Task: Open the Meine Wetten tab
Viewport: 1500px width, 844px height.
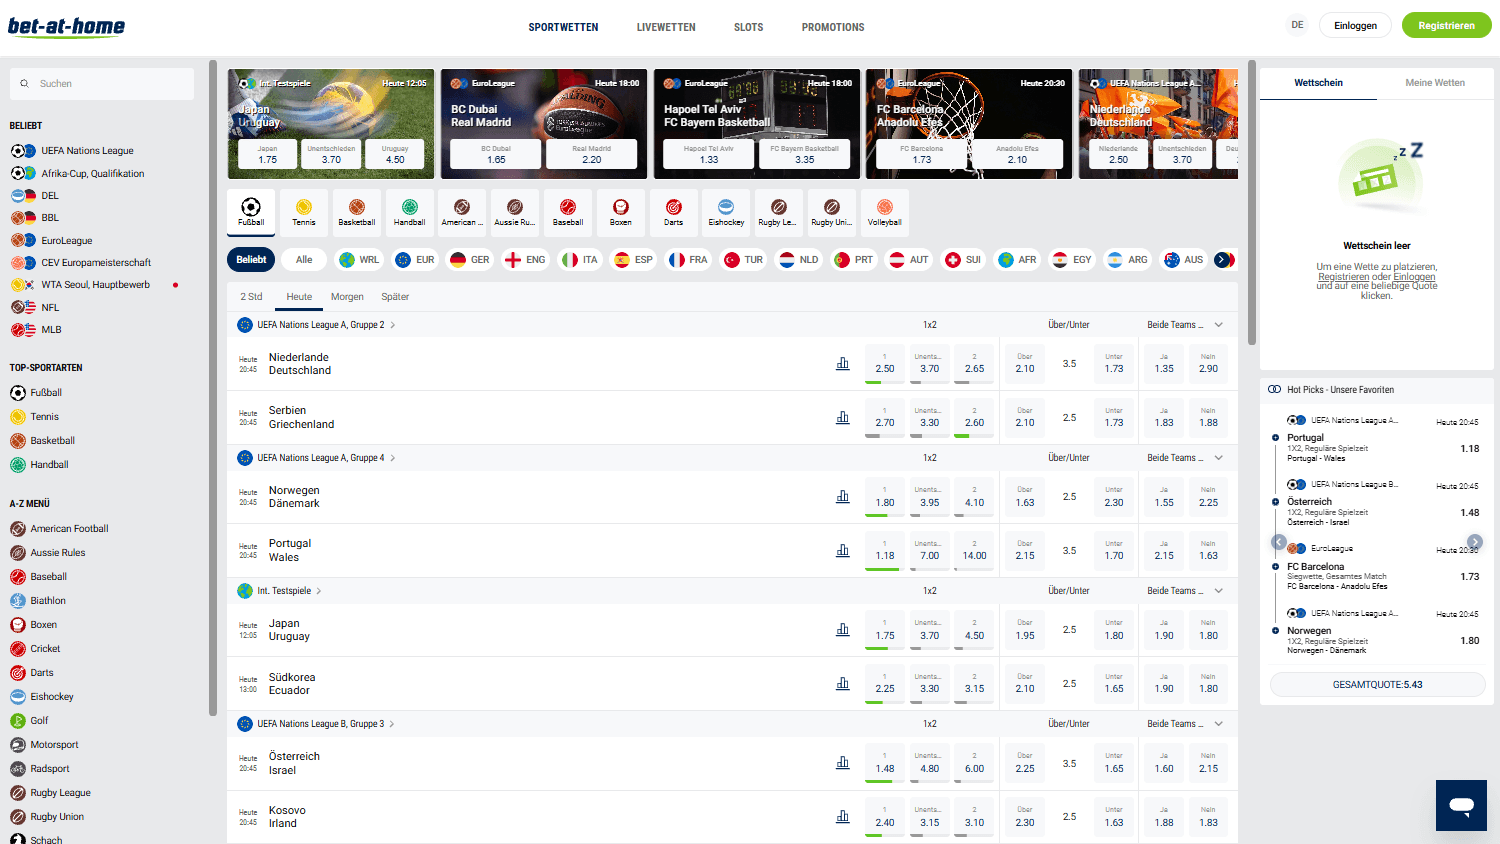Action: 1435,83
